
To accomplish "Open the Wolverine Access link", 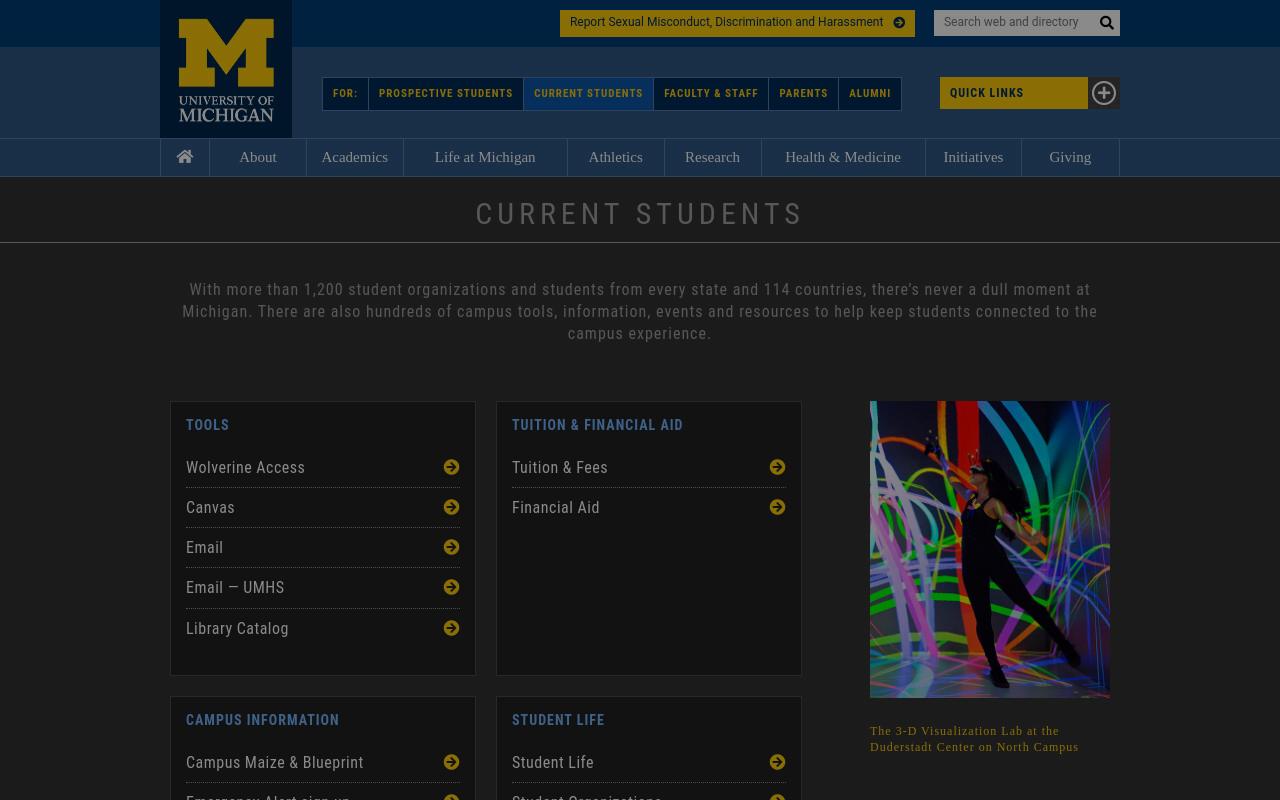I will point(323,467).
